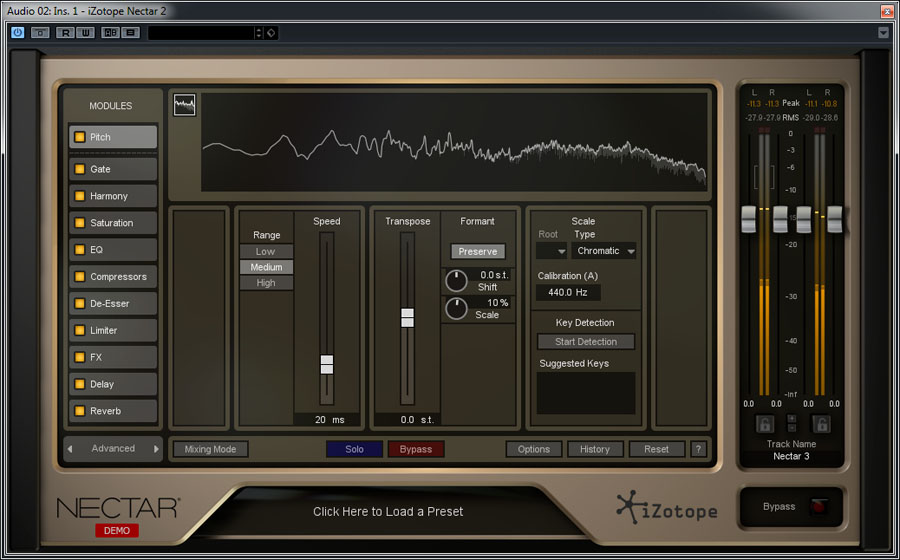Click the spectrum display icon
The width and height of the screenshot is (900, 560).
click(184, 105)
